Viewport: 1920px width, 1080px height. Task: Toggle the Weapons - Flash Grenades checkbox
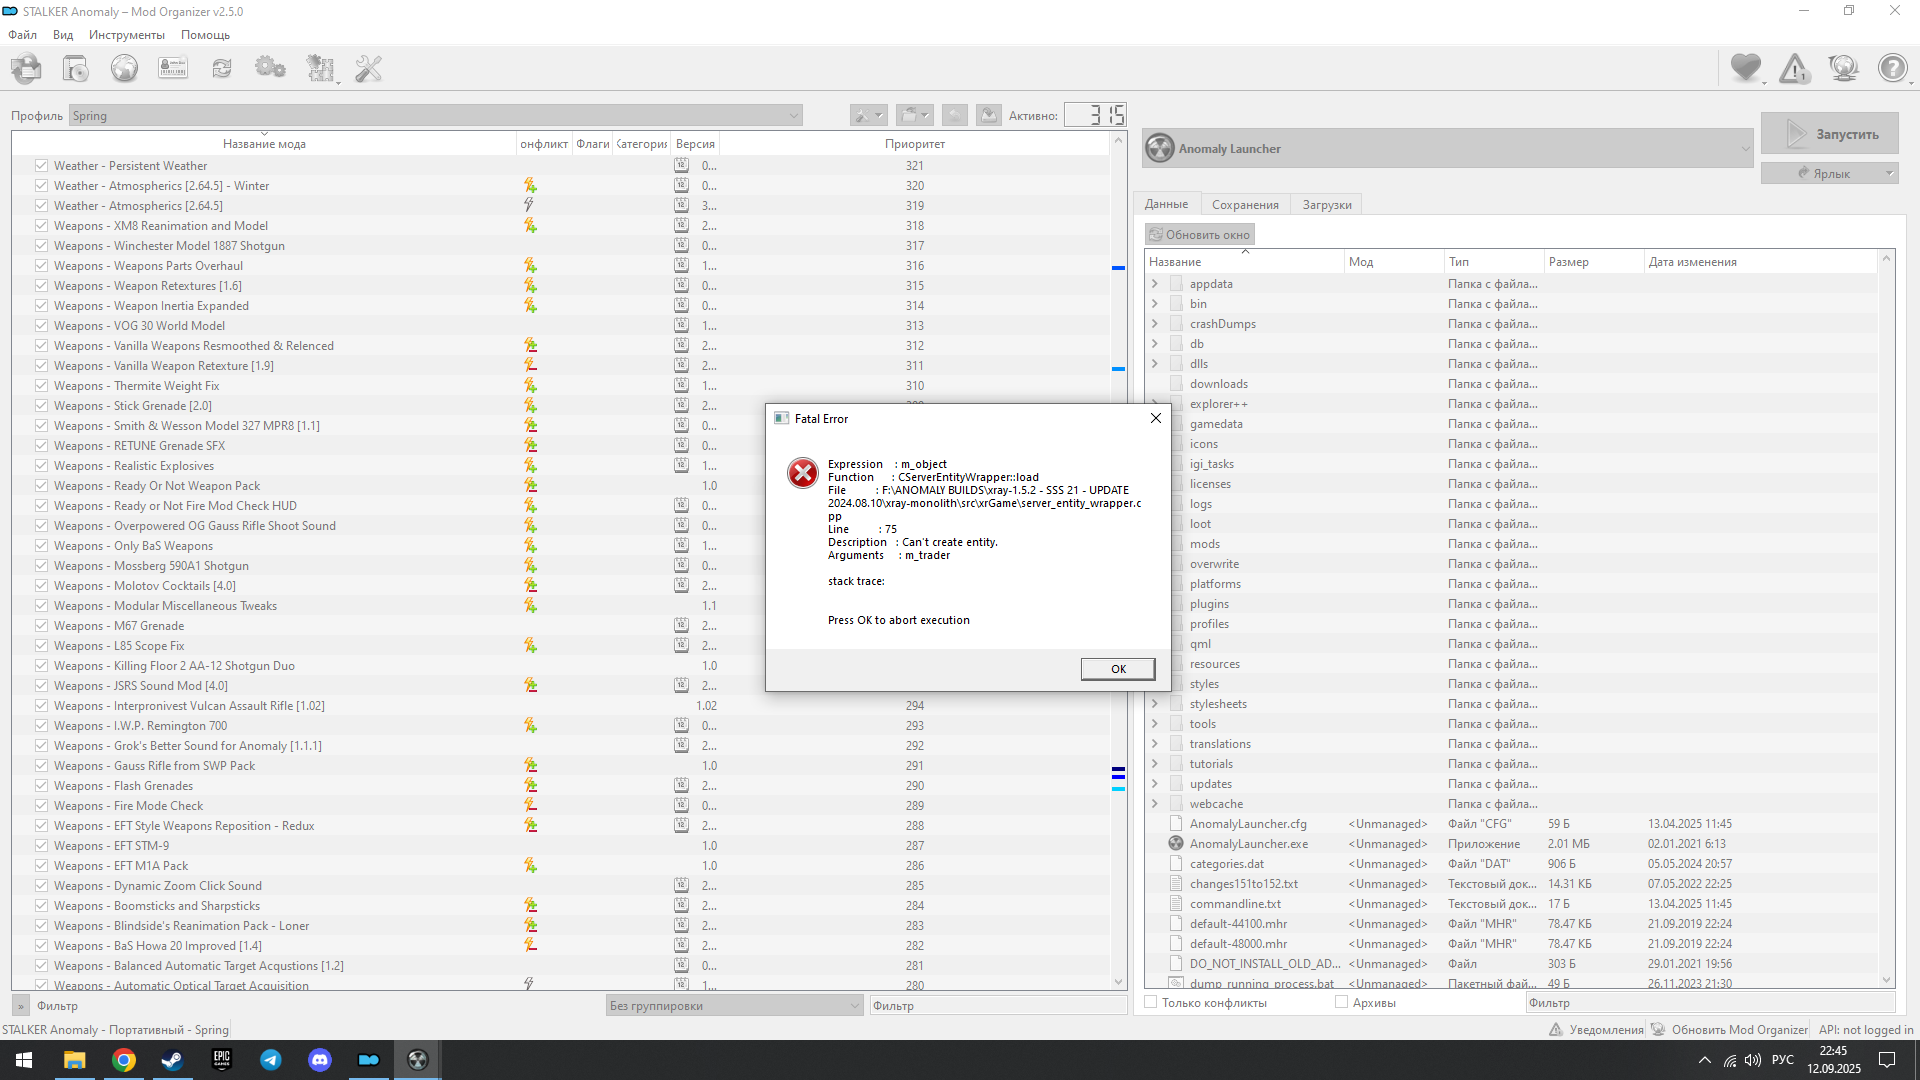click(41, 786)
